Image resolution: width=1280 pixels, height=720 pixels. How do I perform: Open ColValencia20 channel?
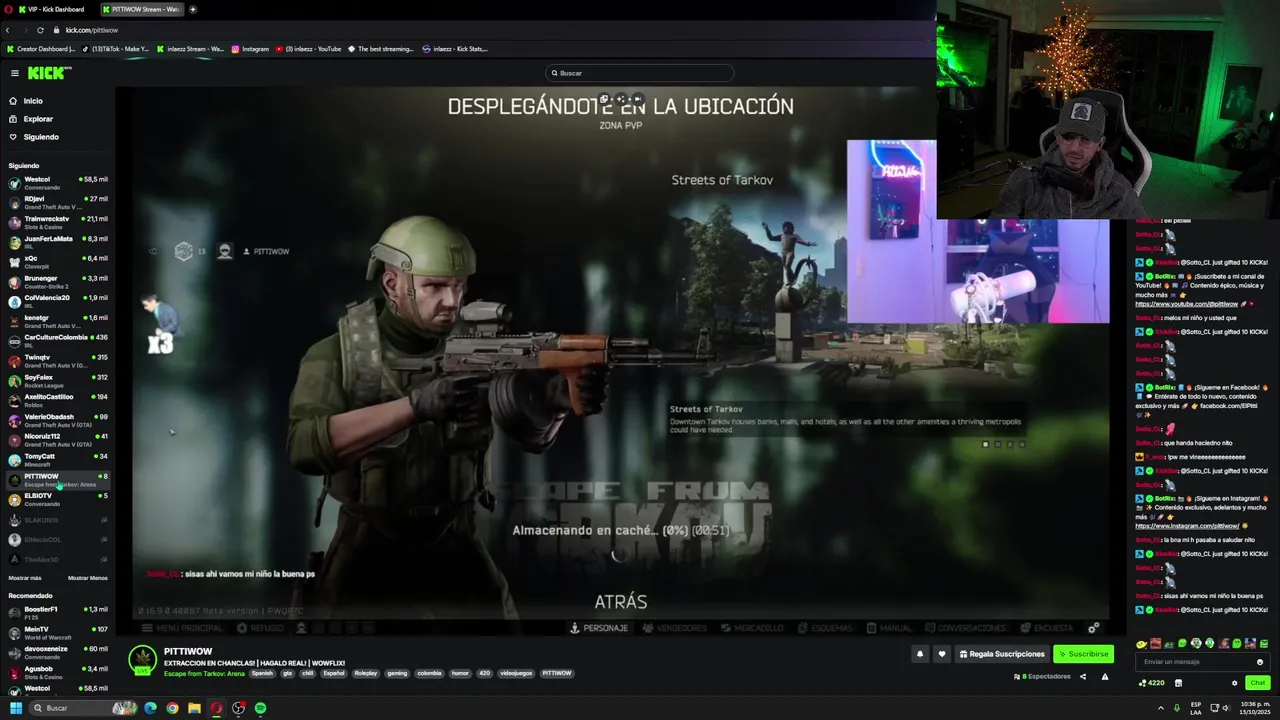click(x=58, y=301)
